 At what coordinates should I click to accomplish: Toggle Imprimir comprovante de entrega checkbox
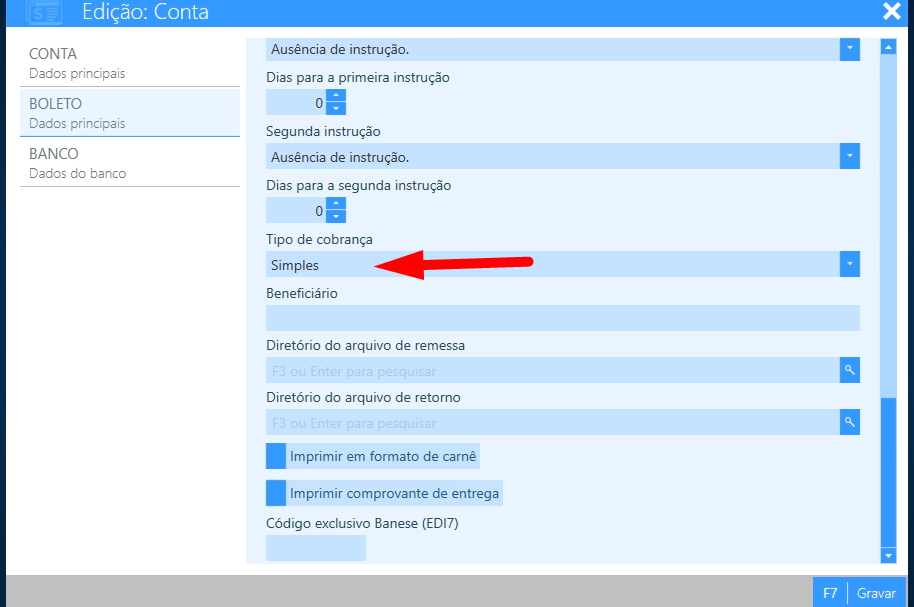[276, 493]
